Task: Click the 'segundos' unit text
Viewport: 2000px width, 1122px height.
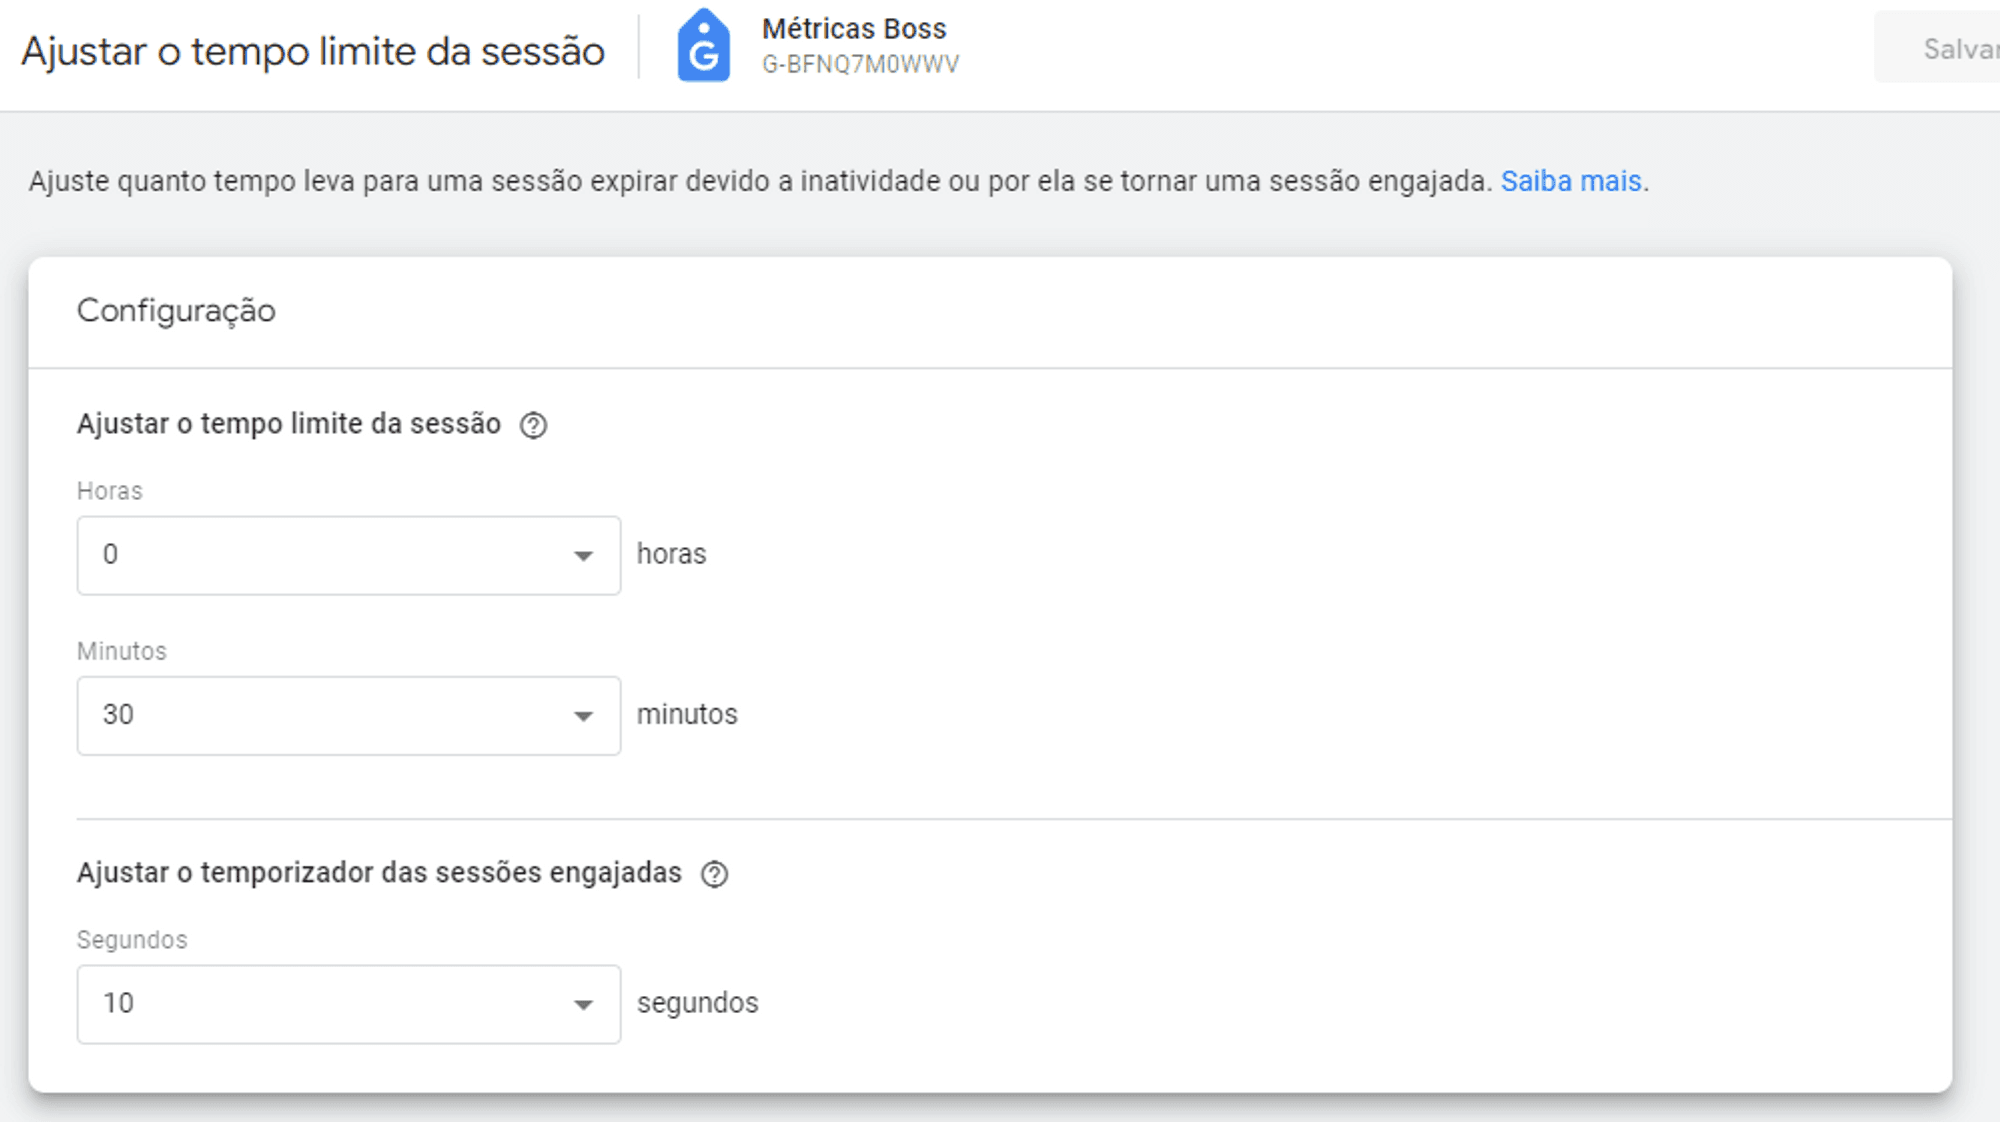Action: coord(697,1003)
